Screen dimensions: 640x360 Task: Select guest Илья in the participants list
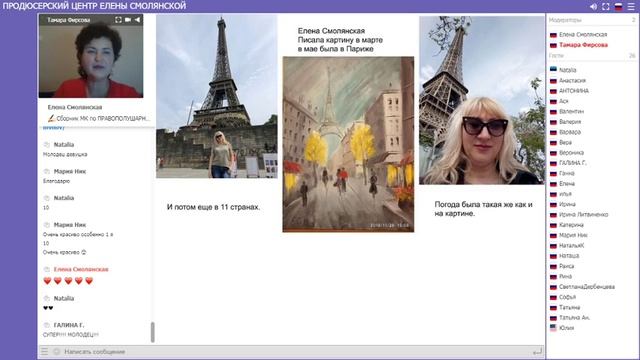click(565, 194)
